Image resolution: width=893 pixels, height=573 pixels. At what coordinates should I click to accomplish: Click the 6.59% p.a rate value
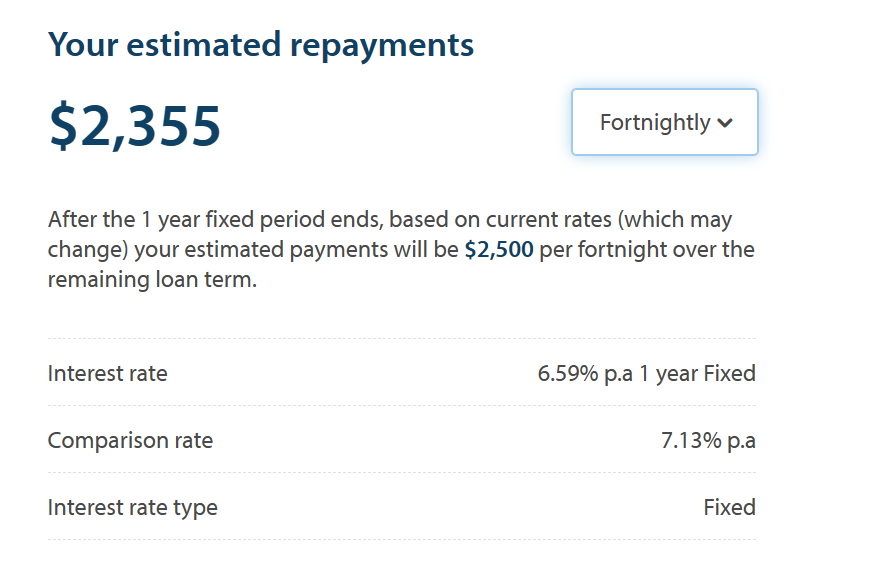pos(585,374)
